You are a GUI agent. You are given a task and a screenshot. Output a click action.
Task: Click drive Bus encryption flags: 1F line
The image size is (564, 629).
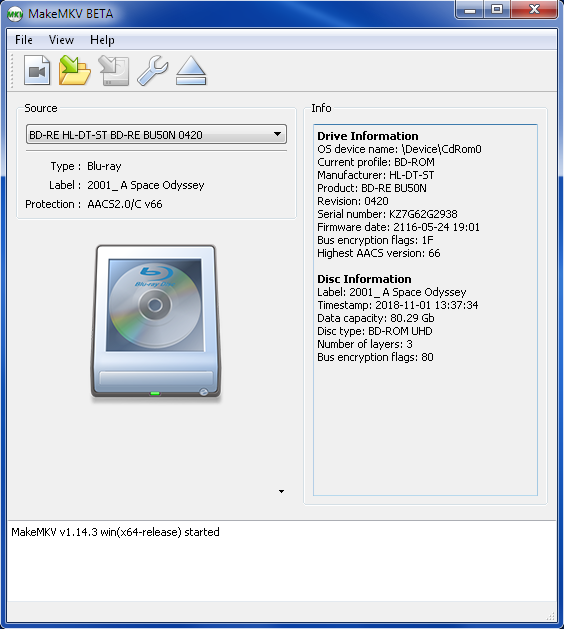pos(375,240)
